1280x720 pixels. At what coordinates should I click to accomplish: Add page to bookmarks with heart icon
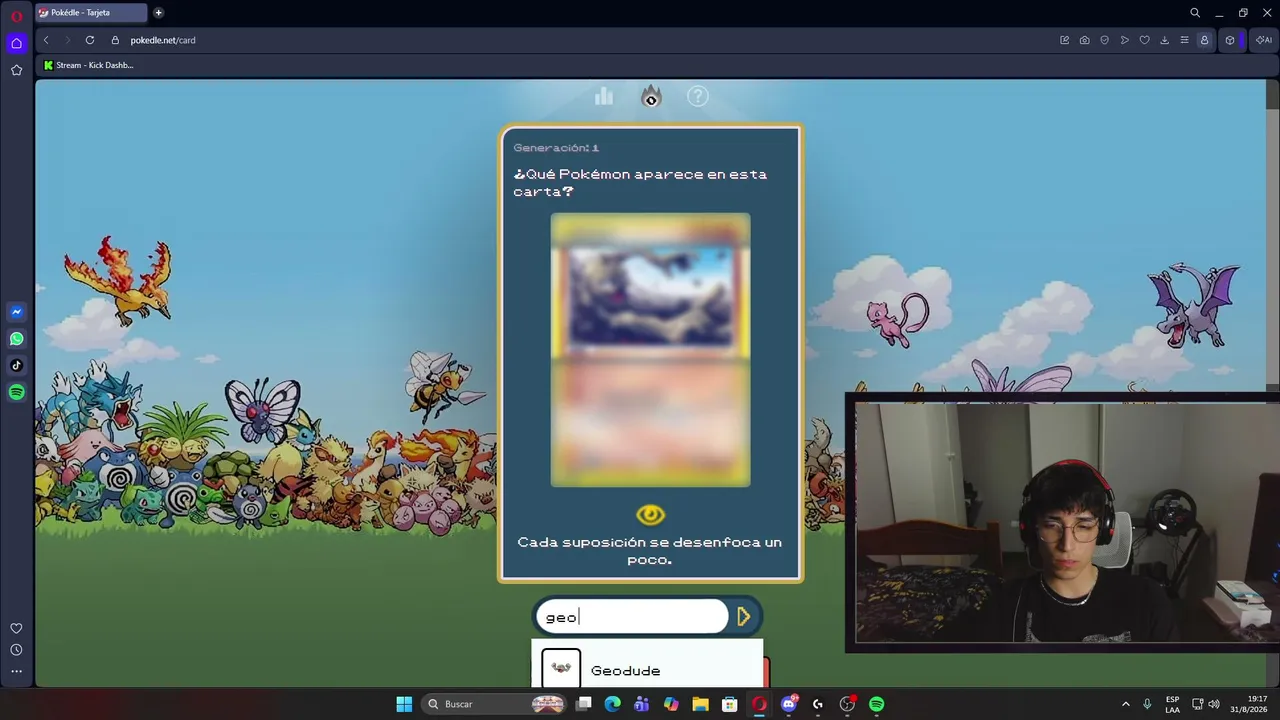pos(1145,40)
